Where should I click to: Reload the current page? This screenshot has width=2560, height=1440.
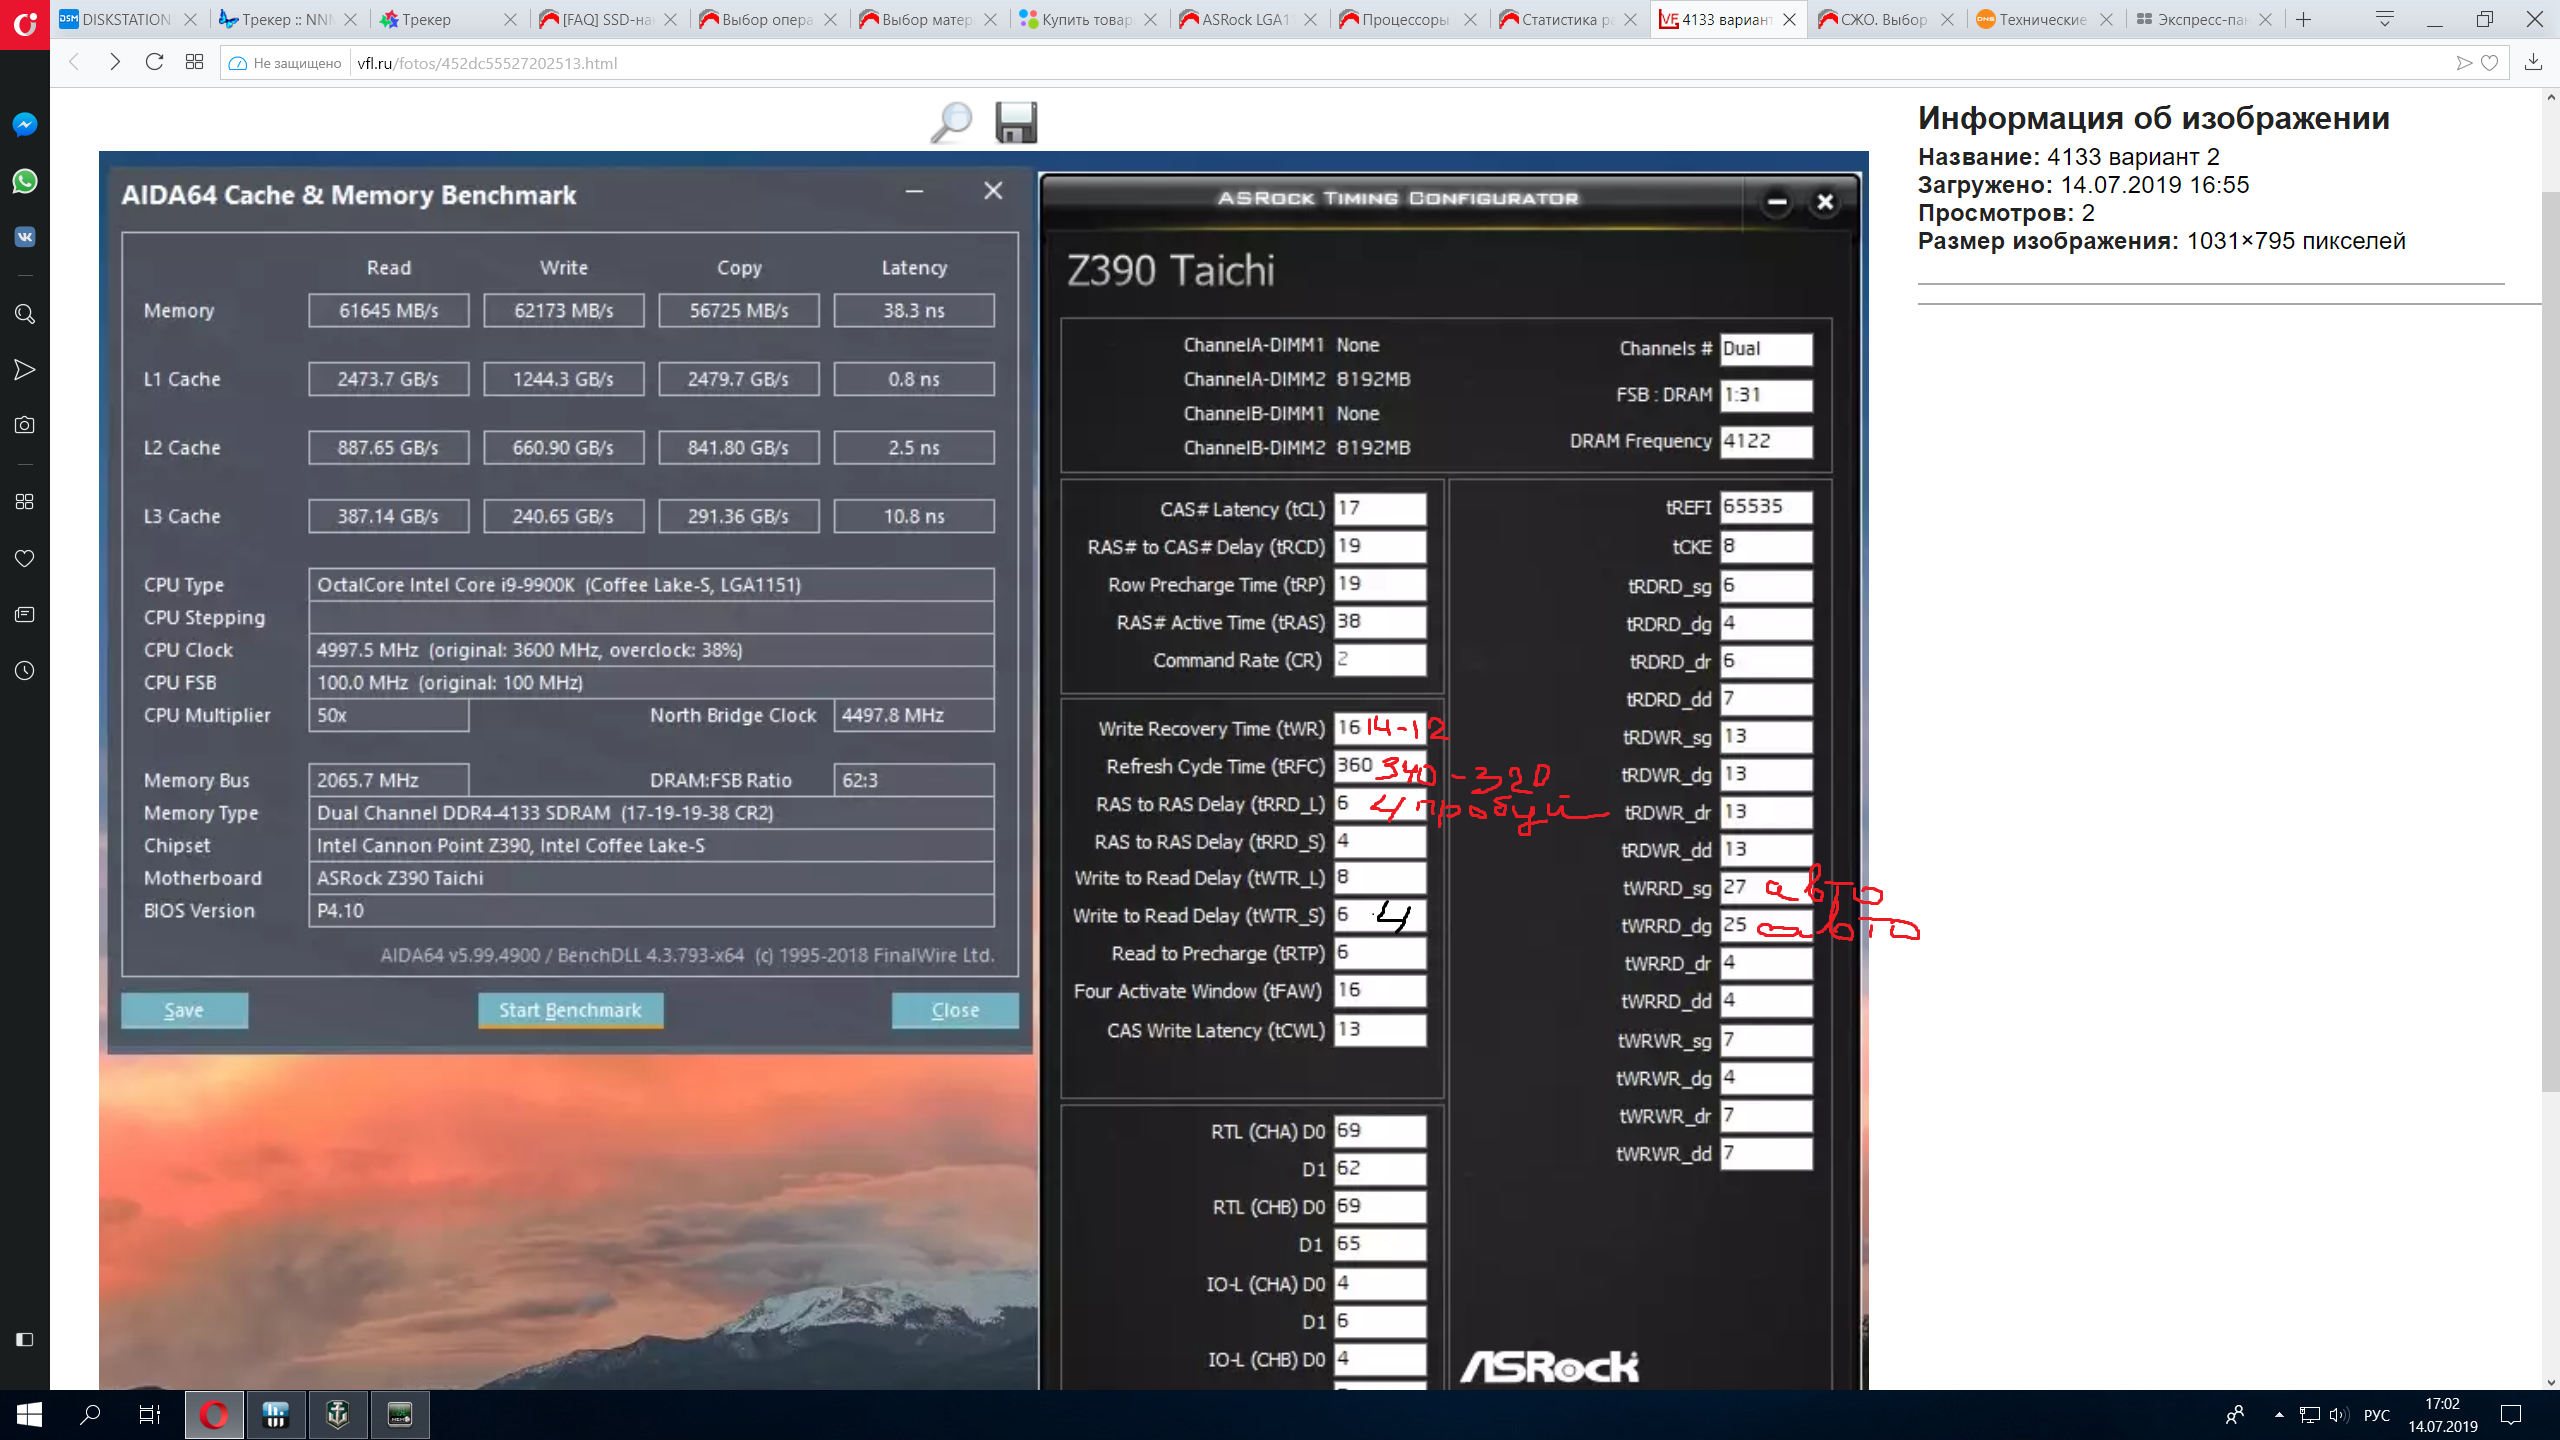[x=154, y=62]
